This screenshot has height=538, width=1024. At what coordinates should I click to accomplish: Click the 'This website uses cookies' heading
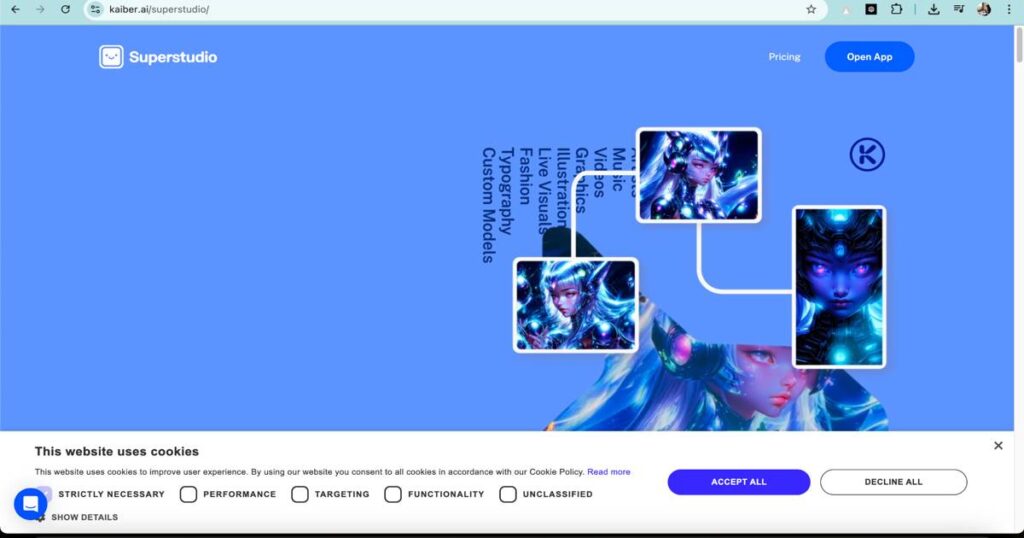(117, 451)
